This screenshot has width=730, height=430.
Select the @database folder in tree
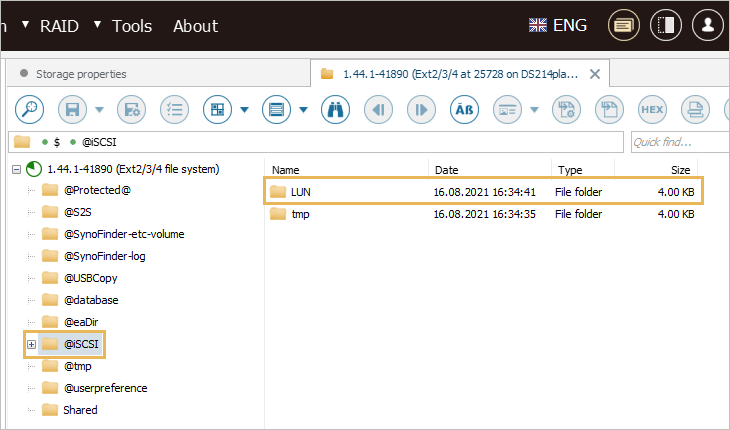91,300
